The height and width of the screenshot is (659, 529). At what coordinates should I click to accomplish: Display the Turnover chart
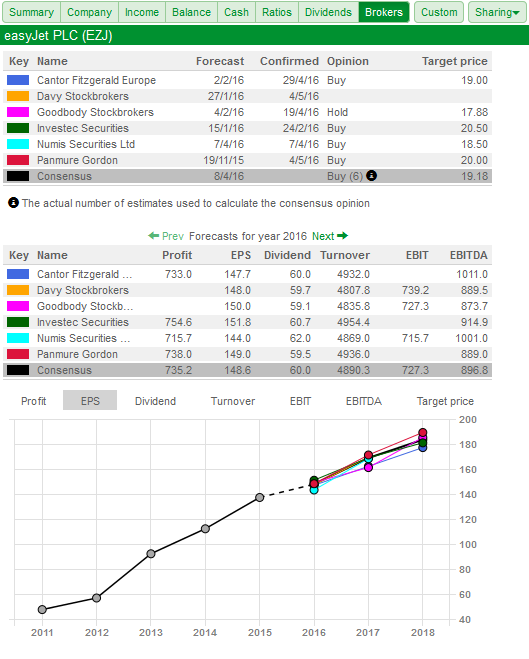pyautogui.click(x=233, y=401)
